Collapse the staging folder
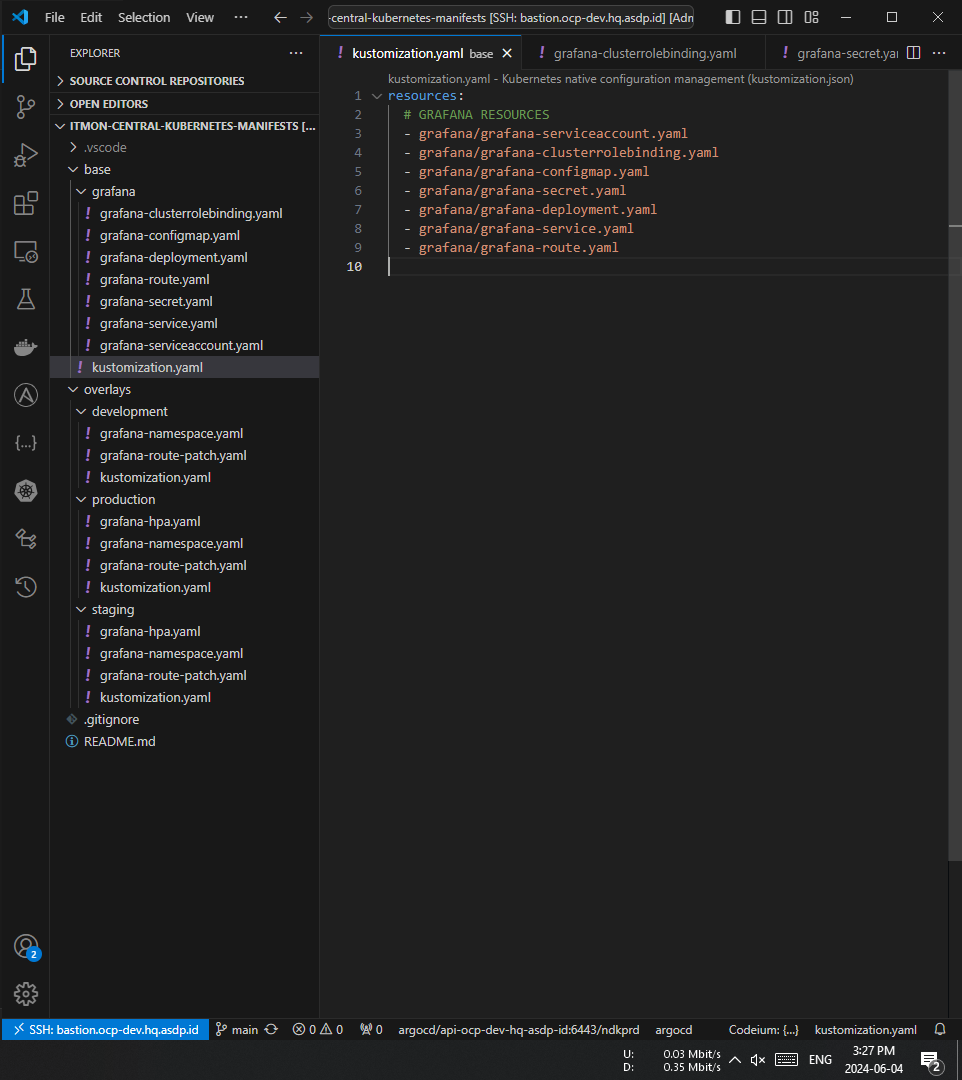The width and height of the screenshot is (962, 1080). pos(185,610)
